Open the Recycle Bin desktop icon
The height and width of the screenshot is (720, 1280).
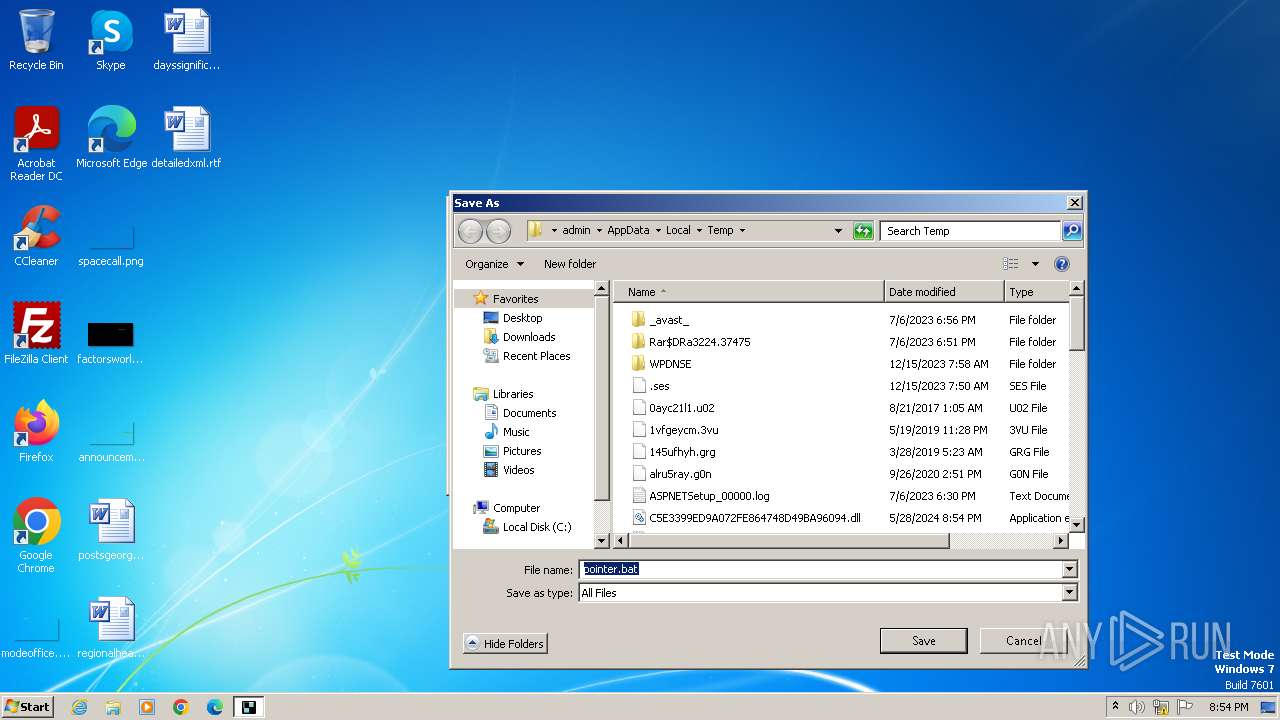click(x=36, y=40)
